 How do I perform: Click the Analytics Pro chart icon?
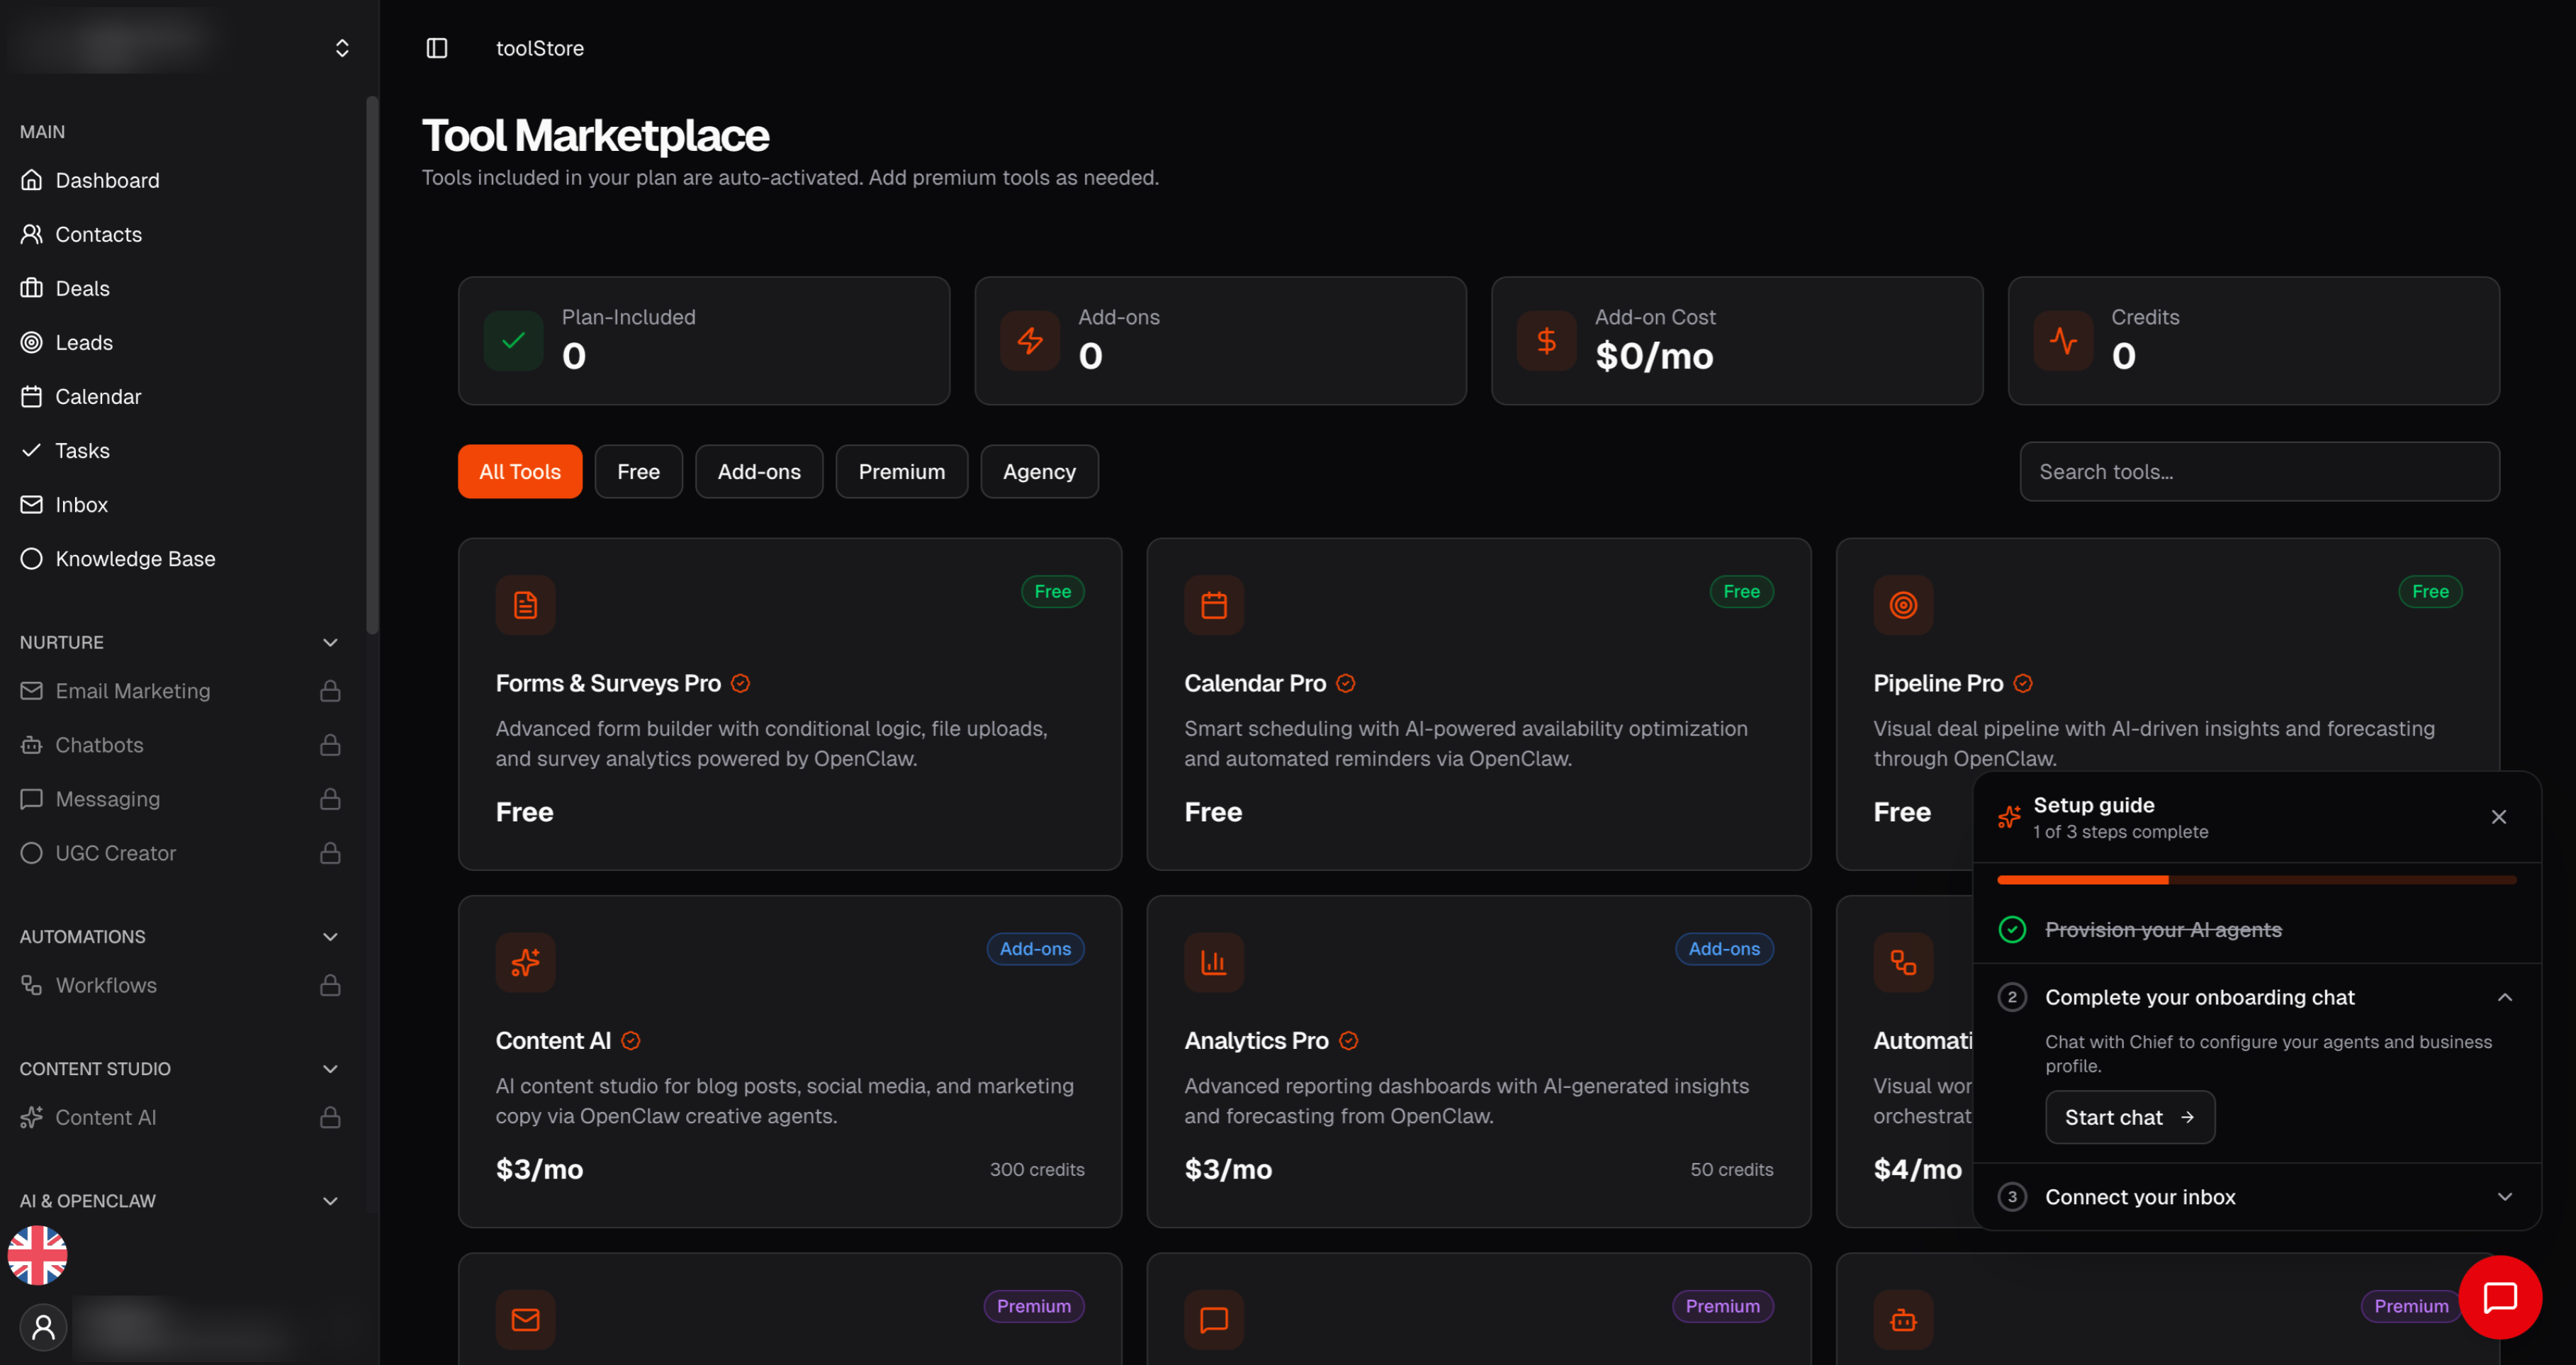point(1213,962)
